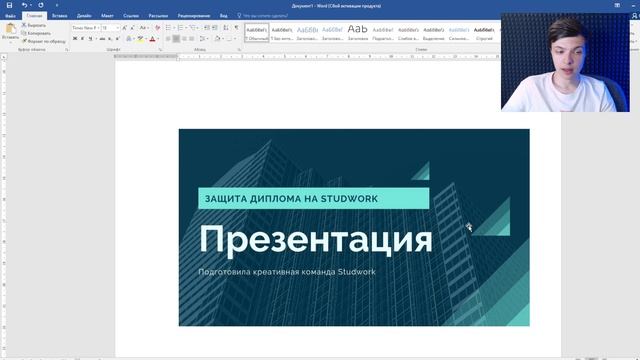Apply the Строгий style

[484, 33]
